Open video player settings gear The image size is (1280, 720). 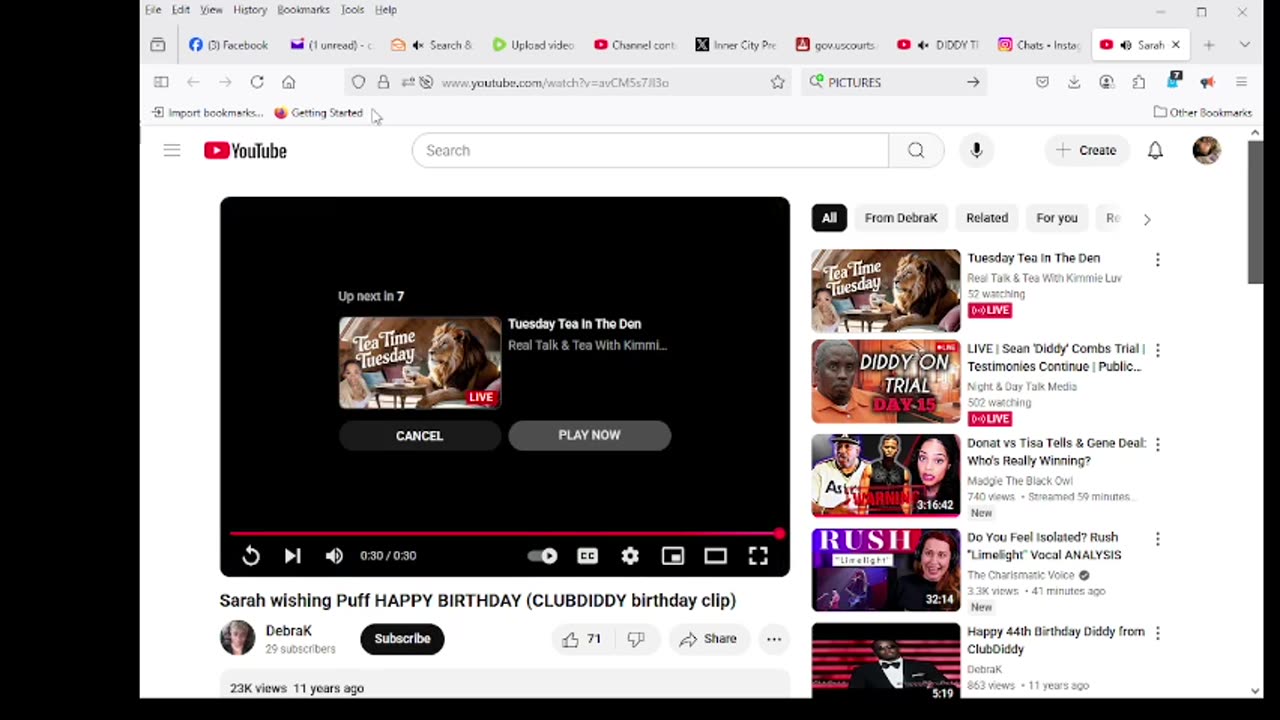tap(630, 556)
